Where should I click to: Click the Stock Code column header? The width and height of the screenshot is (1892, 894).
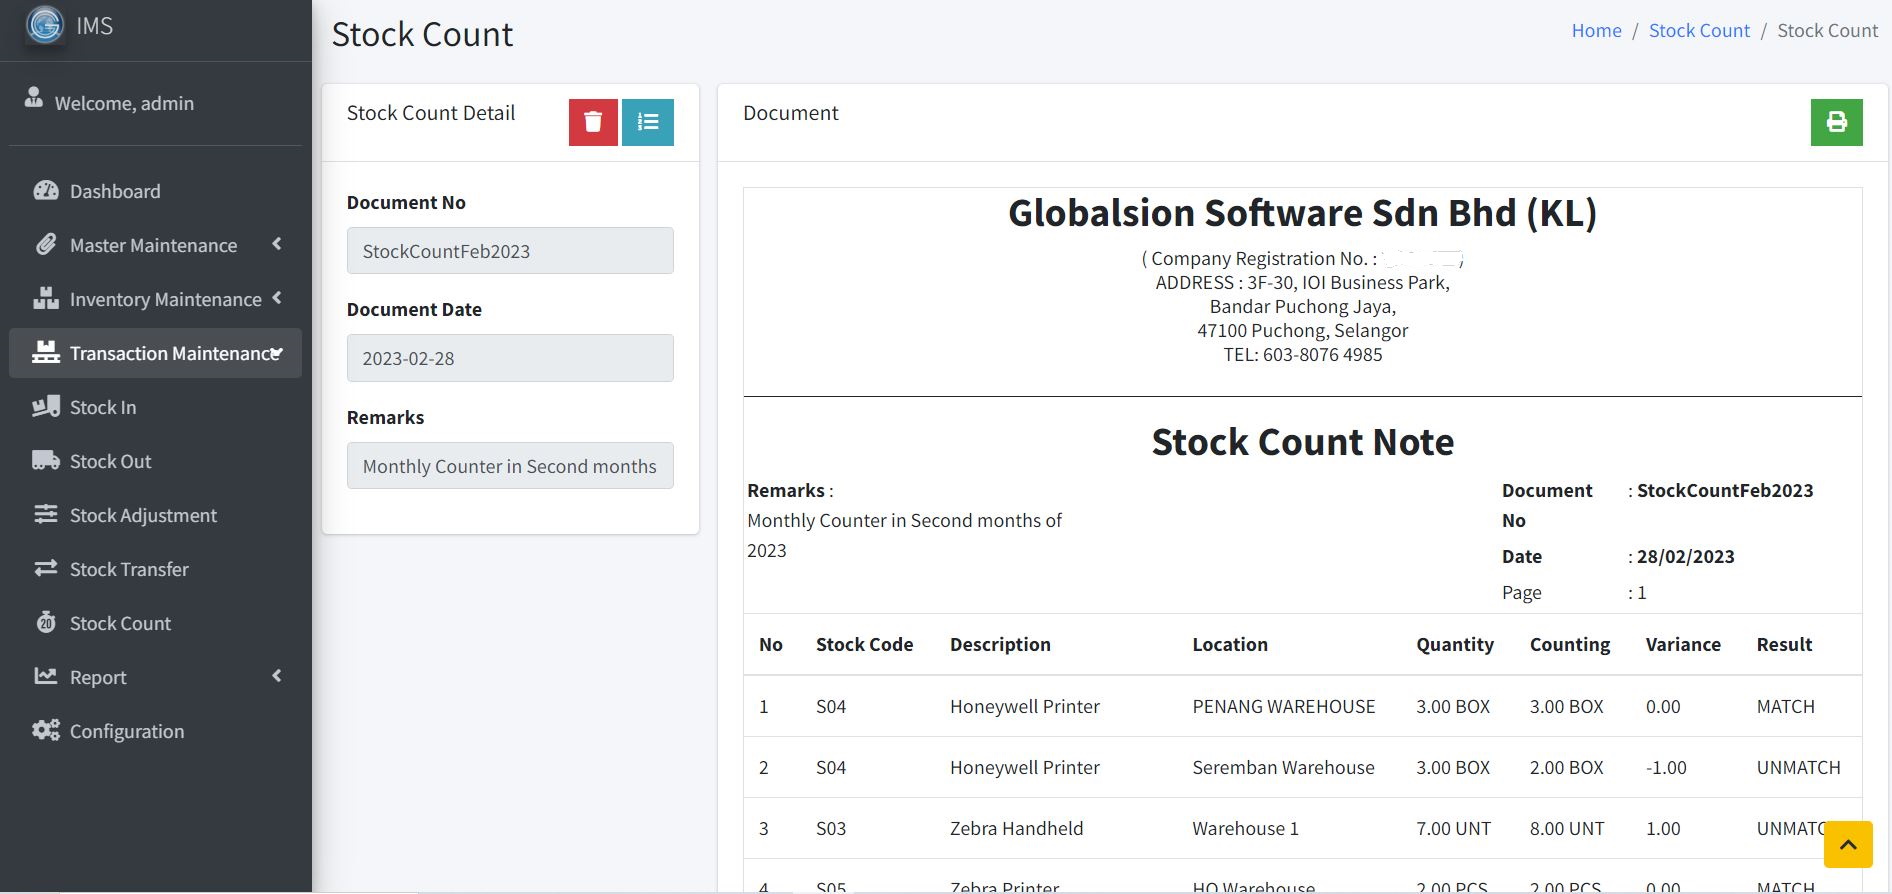(864, 644)
